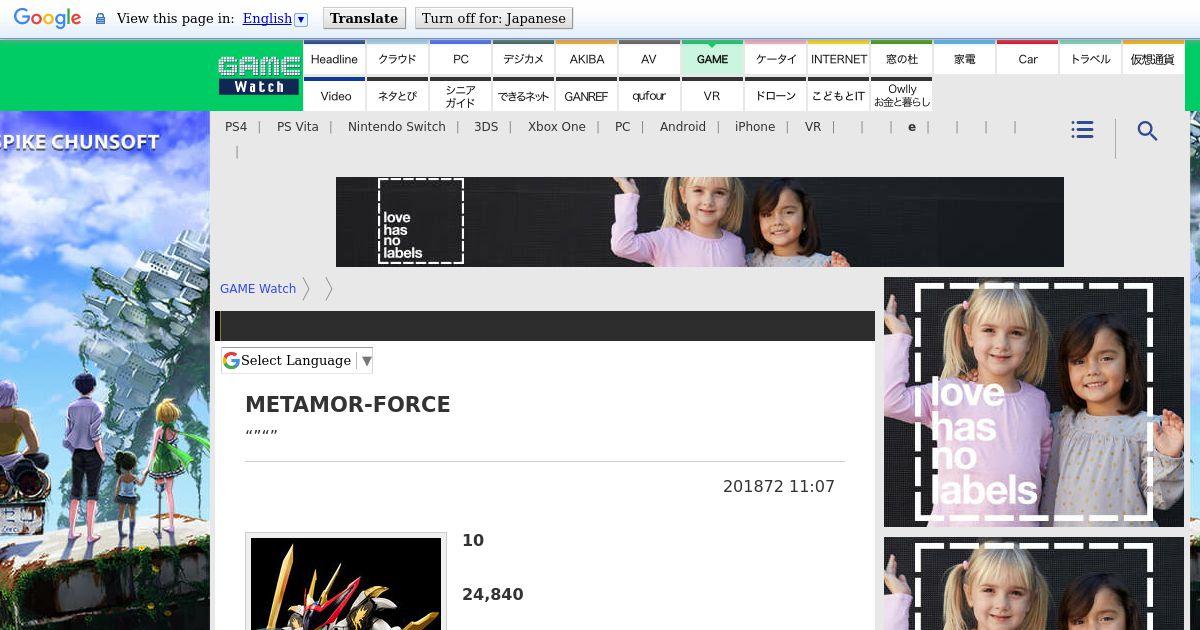This screenshot has height=630, width=1200.
Task: Open the Video tab
Action: [x=334, y=95]
